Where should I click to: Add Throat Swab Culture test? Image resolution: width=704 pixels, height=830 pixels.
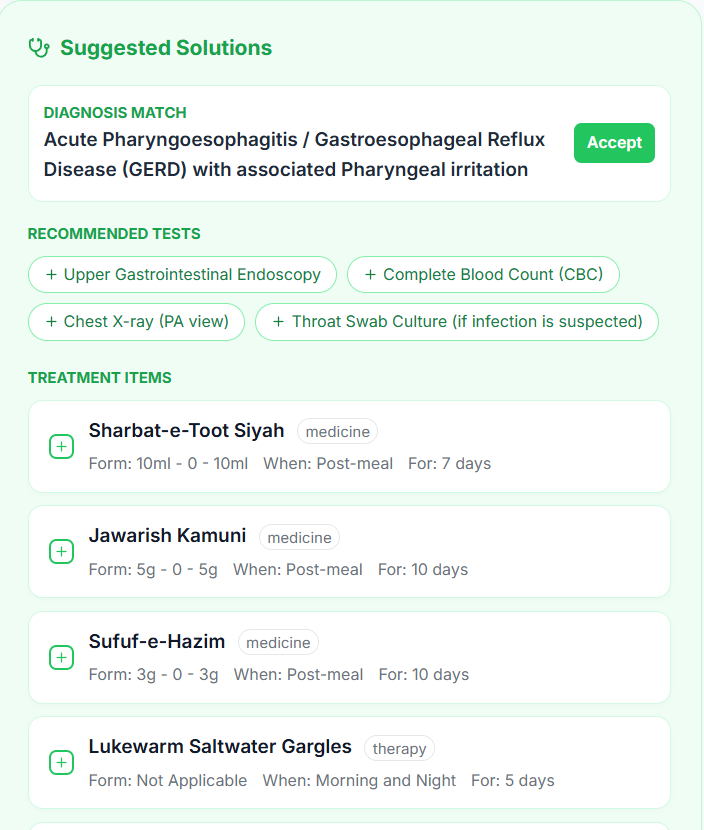click(x=457, y=322)
